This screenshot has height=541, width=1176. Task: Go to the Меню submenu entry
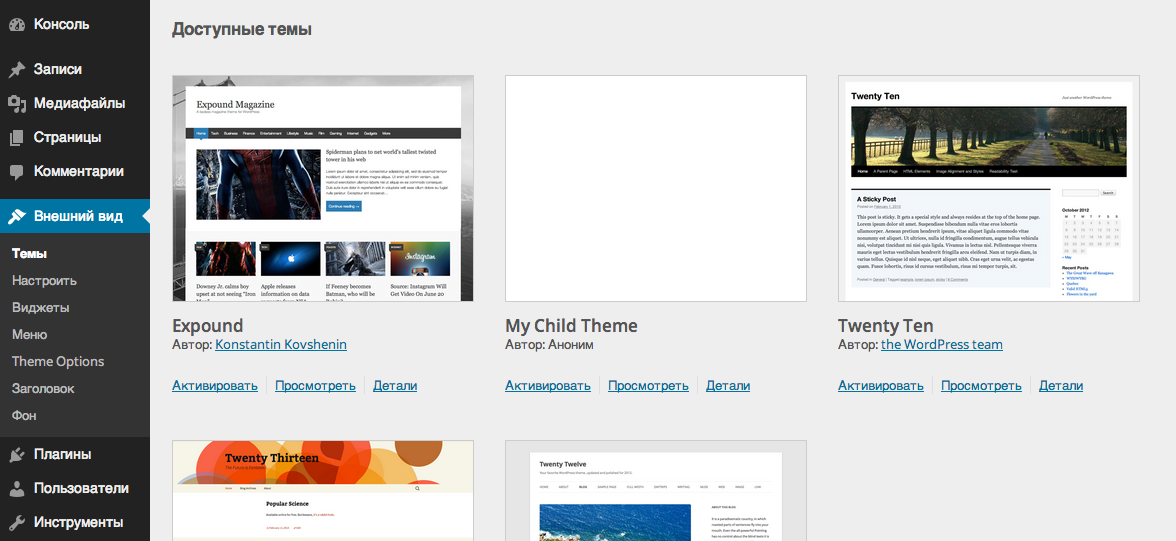click(29, 335)
